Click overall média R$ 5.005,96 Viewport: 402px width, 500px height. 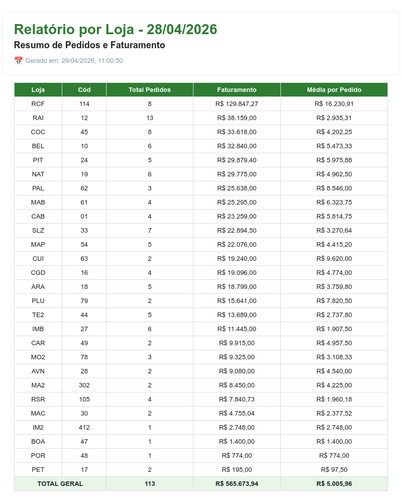pyautogui.click(x=334, y=484)
